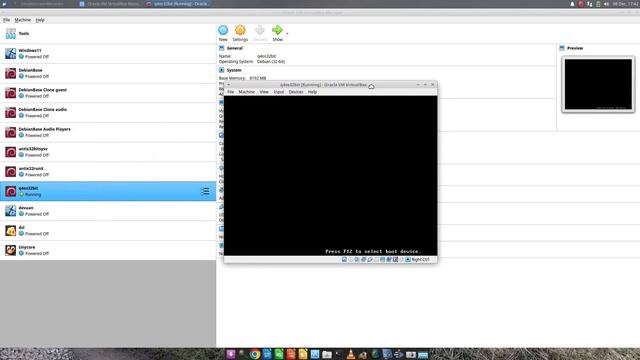
Task: Open the terminal icon in the dock
Action: tap(339, 354)
